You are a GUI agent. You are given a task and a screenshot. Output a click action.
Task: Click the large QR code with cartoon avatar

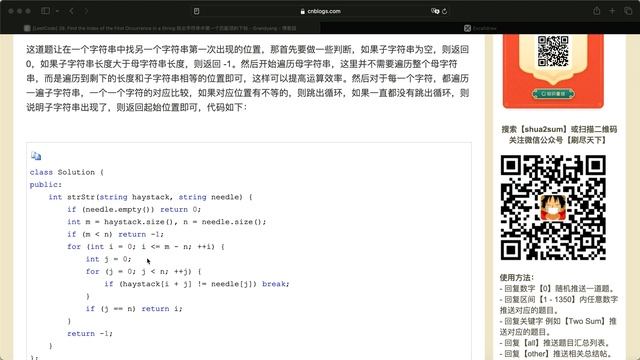(x=553, y=207)
